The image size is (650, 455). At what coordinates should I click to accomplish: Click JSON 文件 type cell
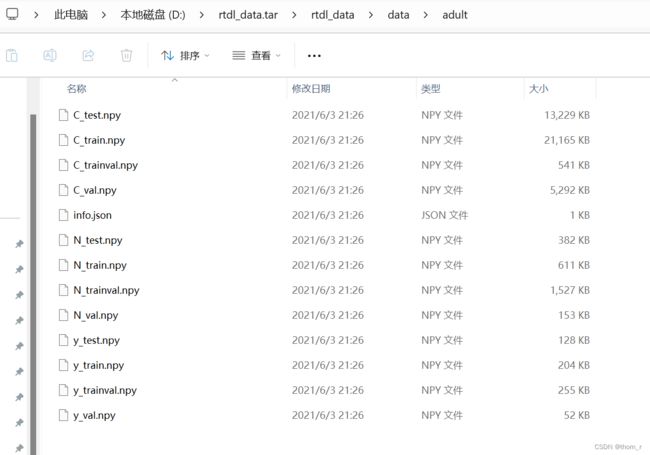click(444, 215)
